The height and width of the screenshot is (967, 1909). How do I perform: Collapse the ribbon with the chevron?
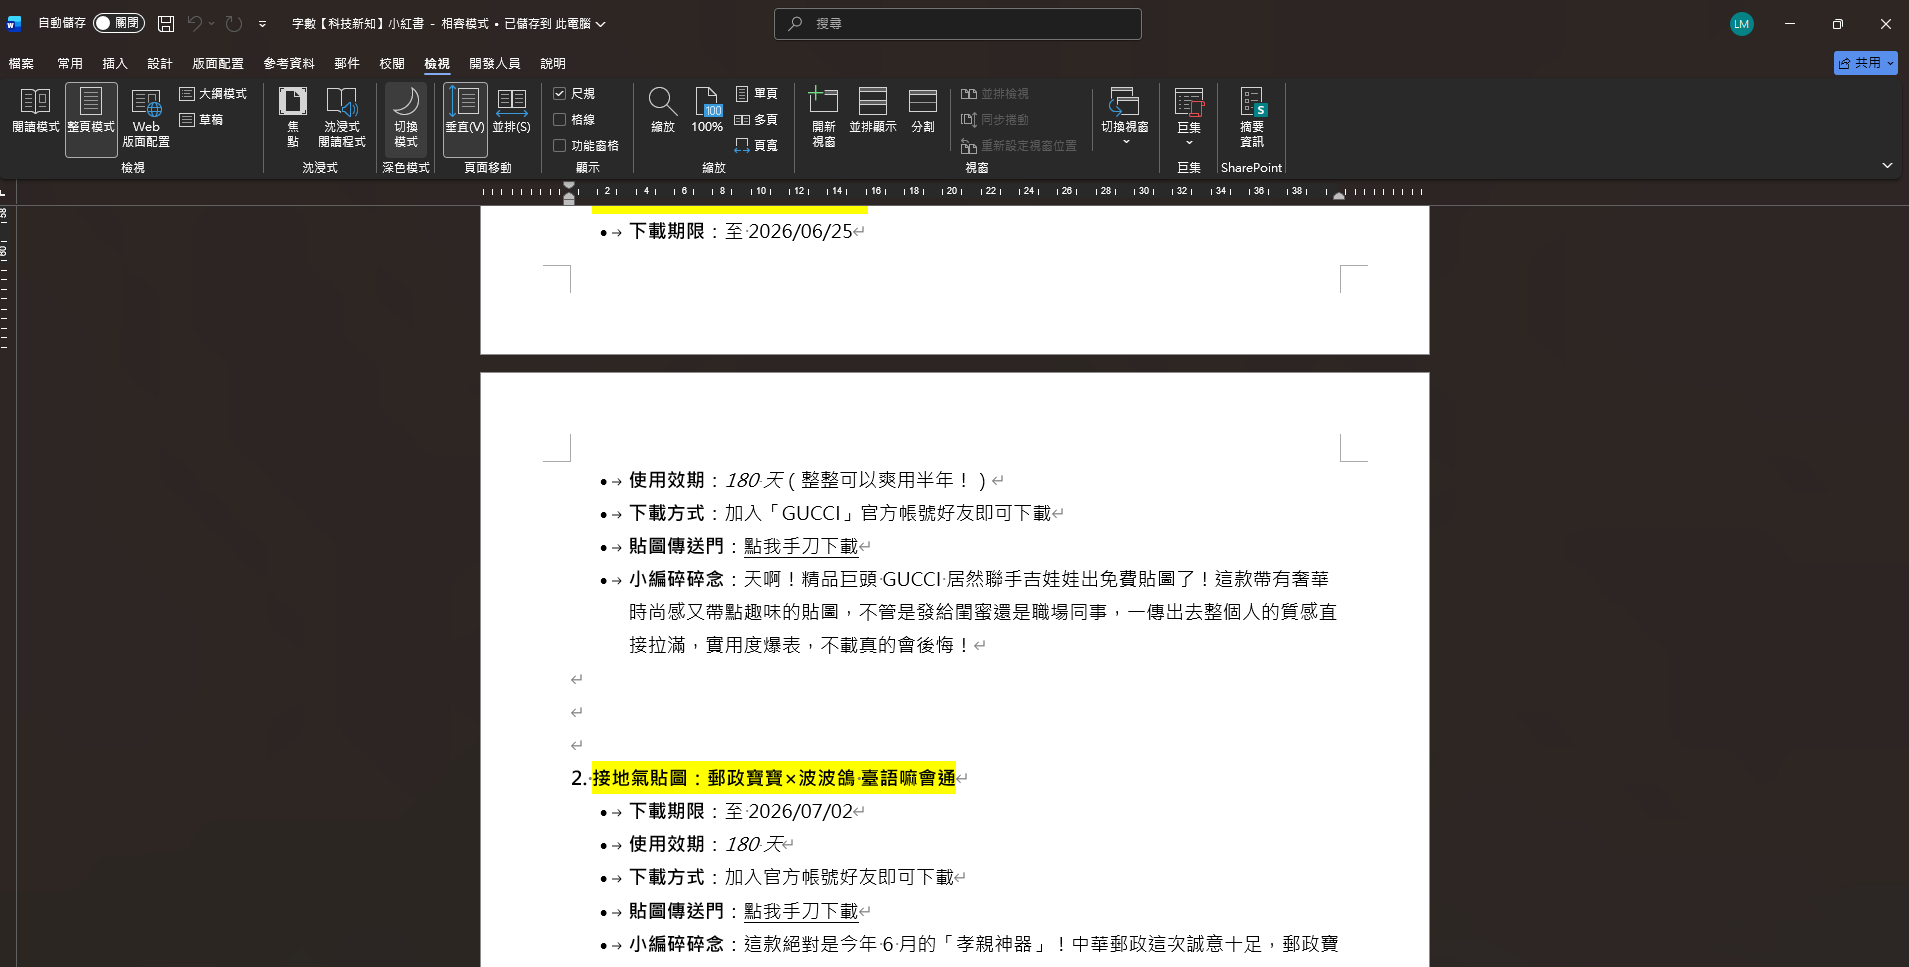pyautogui.click(x=1887, y=166)
